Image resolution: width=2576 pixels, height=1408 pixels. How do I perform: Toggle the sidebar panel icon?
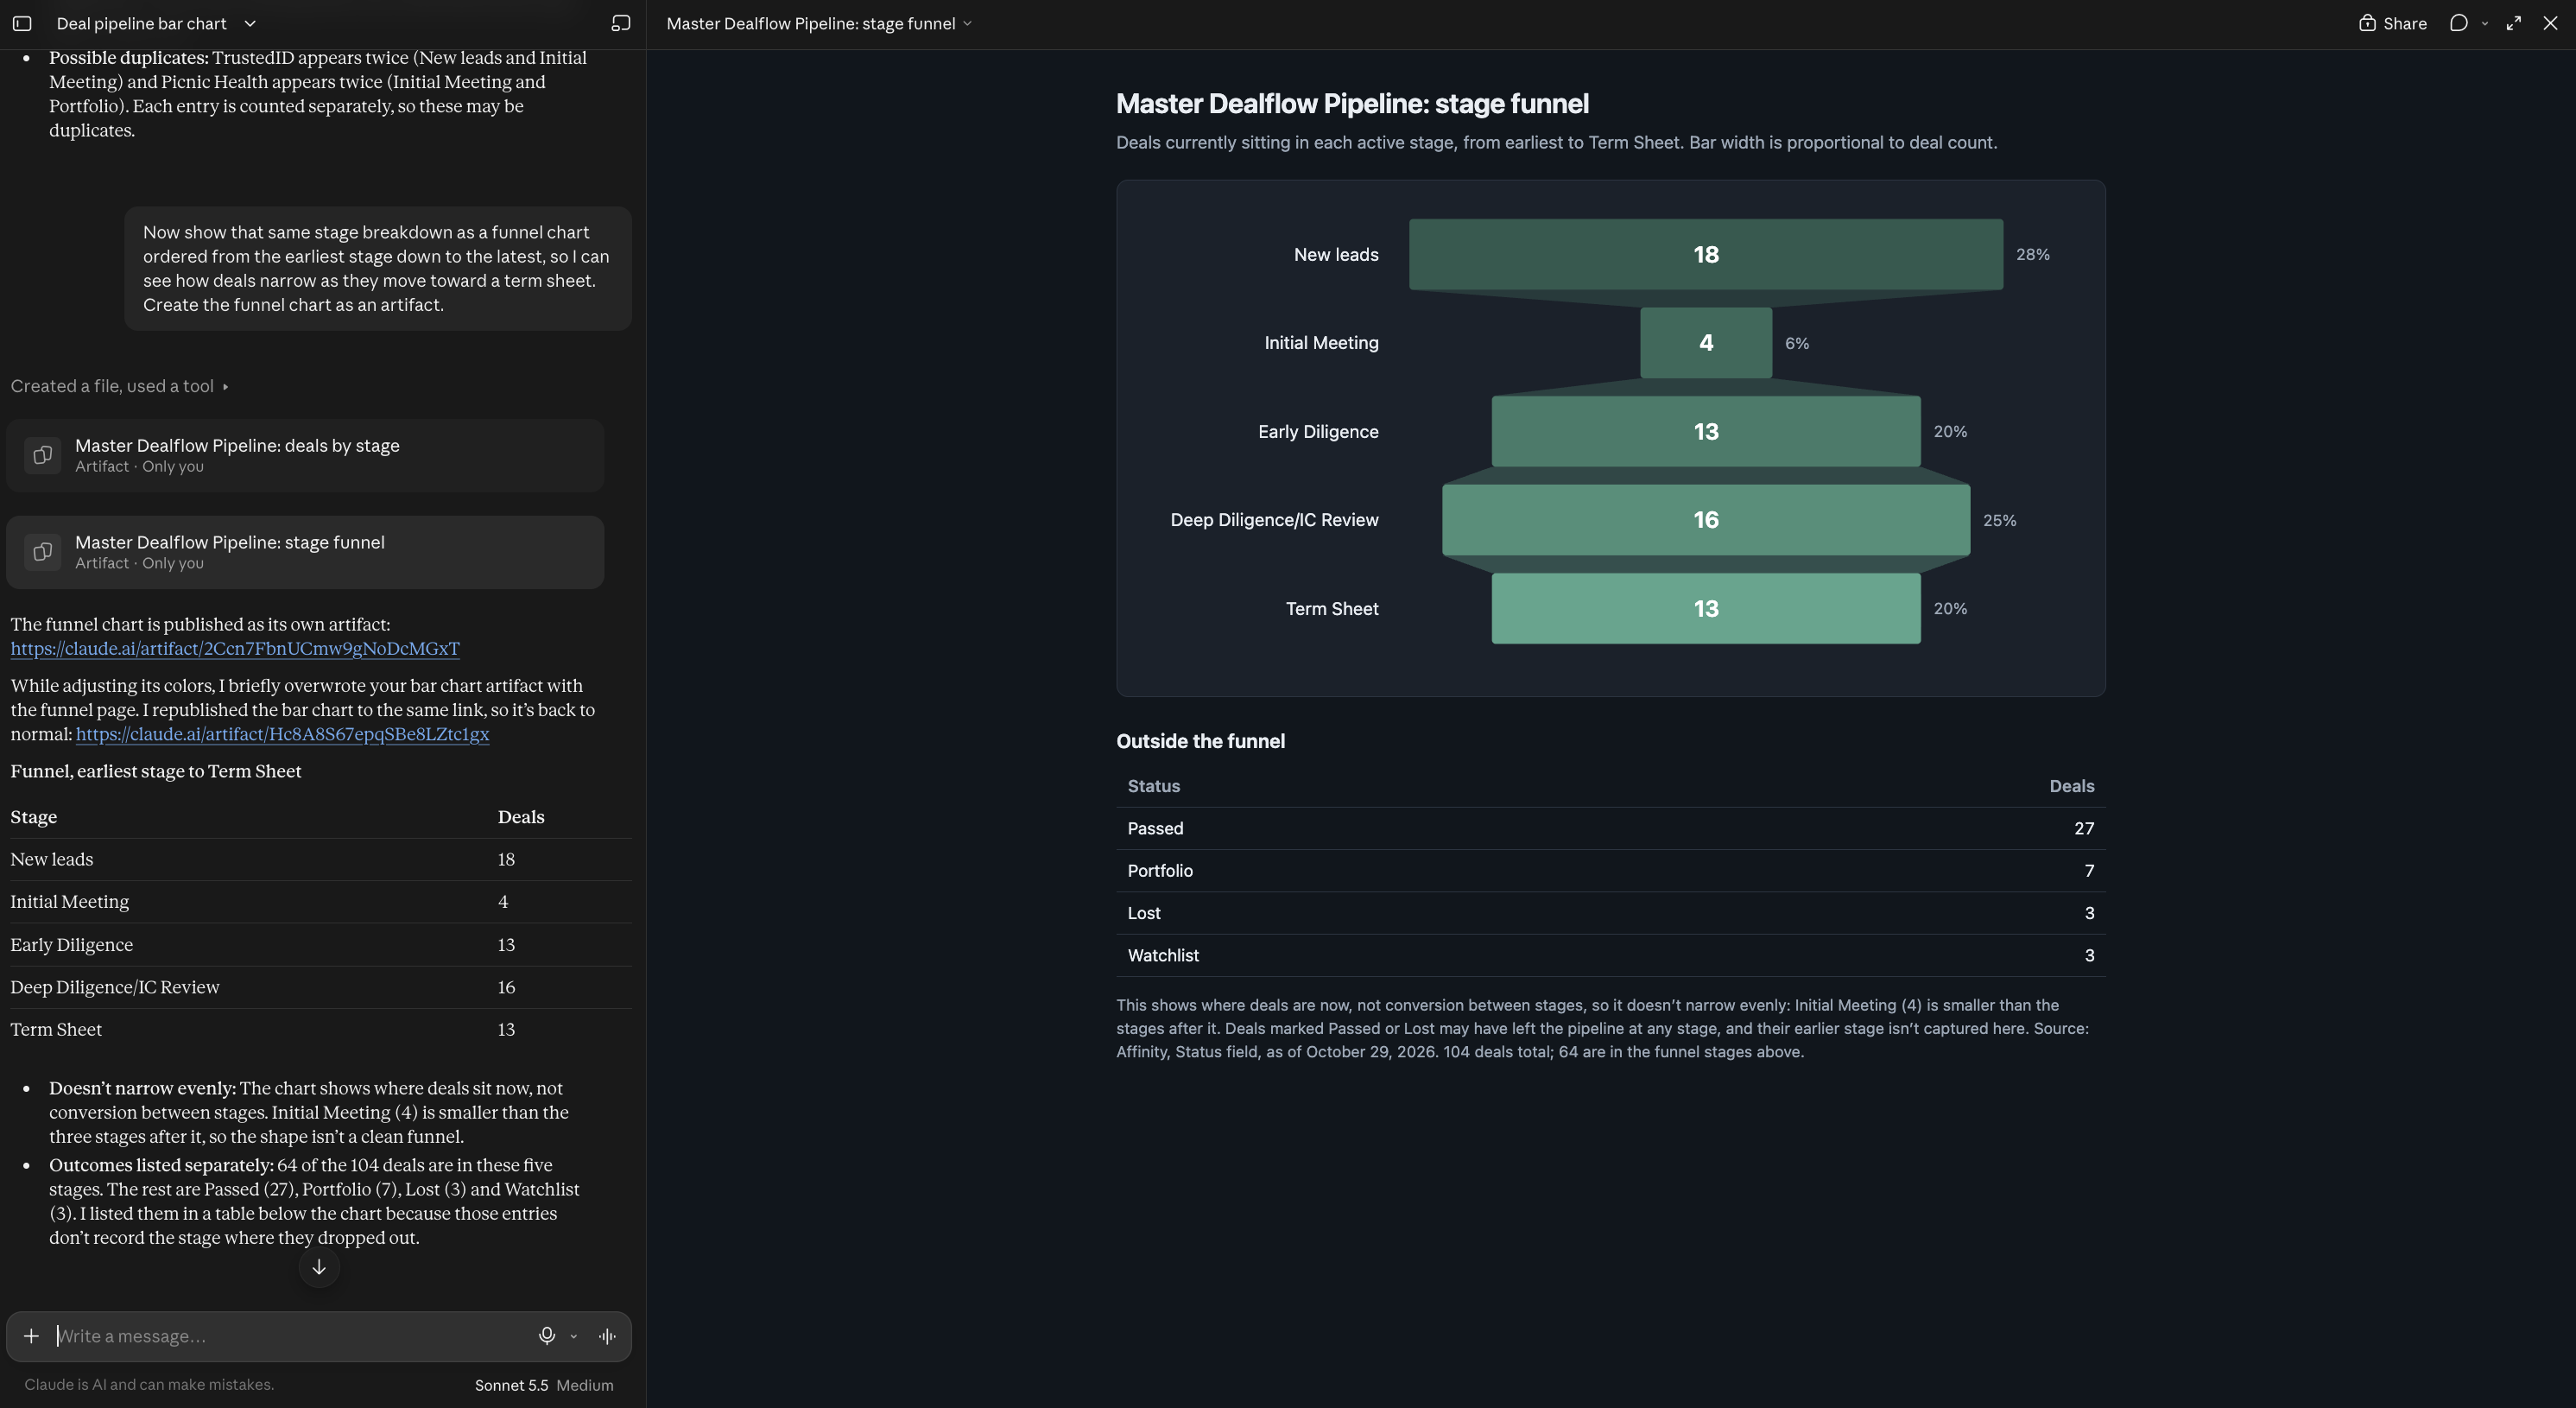point(22,23)
